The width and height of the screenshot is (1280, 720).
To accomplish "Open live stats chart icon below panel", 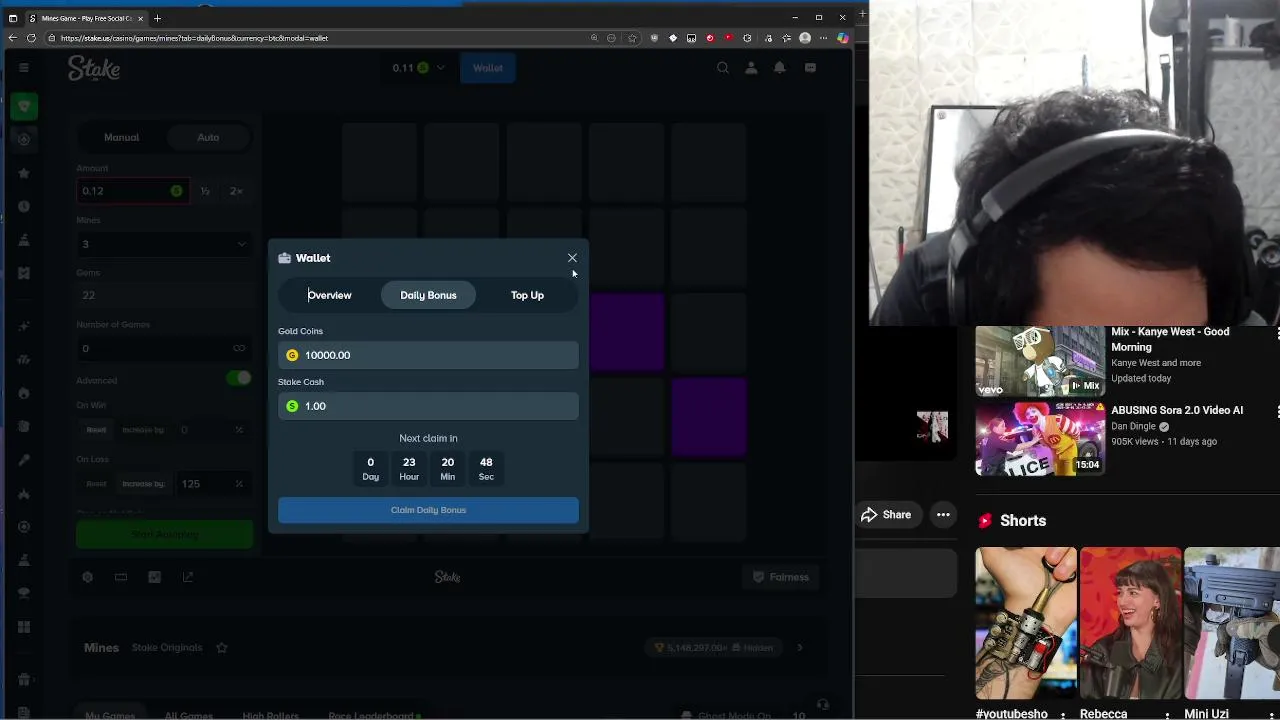I will click(154, 577).
